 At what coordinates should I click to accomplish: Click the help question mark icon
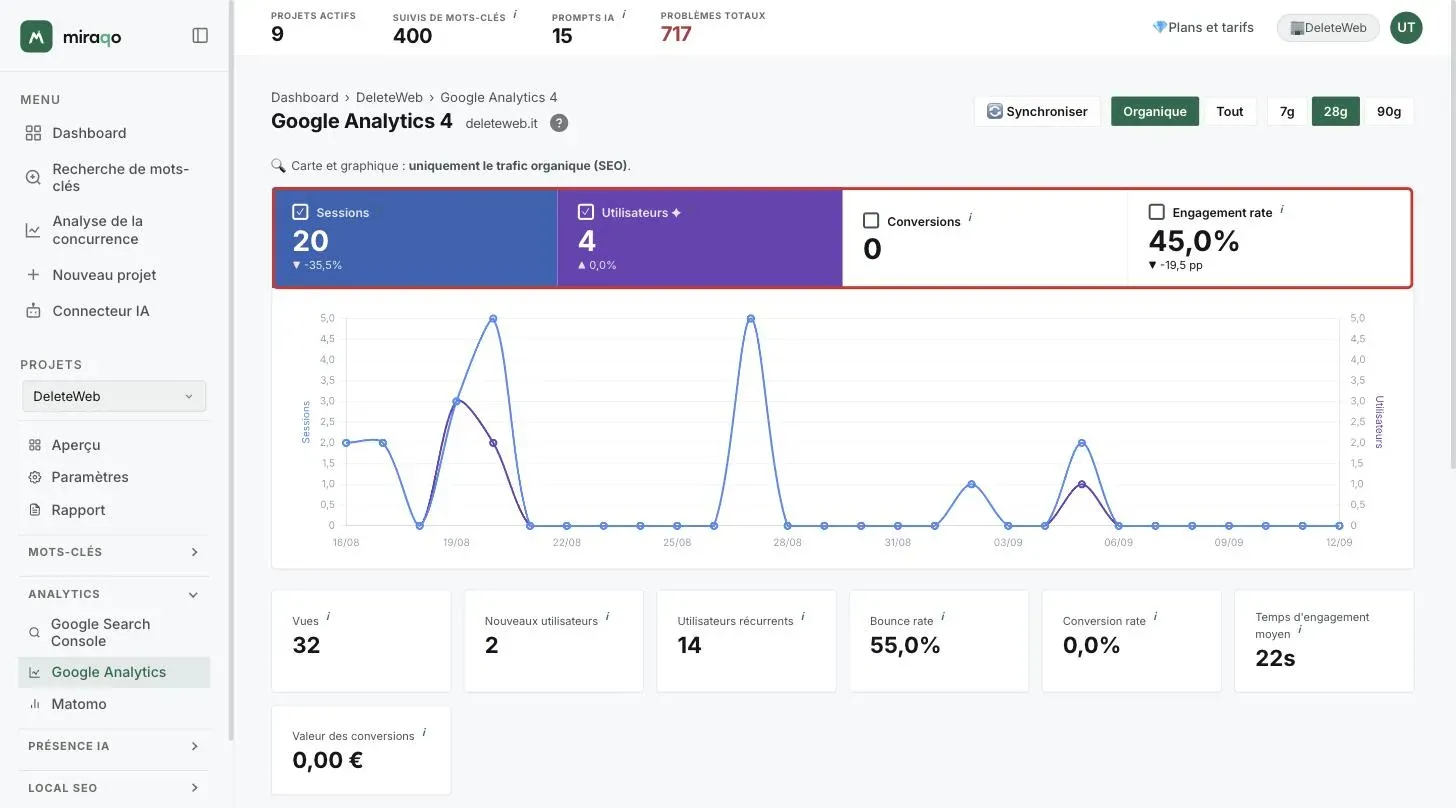559,123
